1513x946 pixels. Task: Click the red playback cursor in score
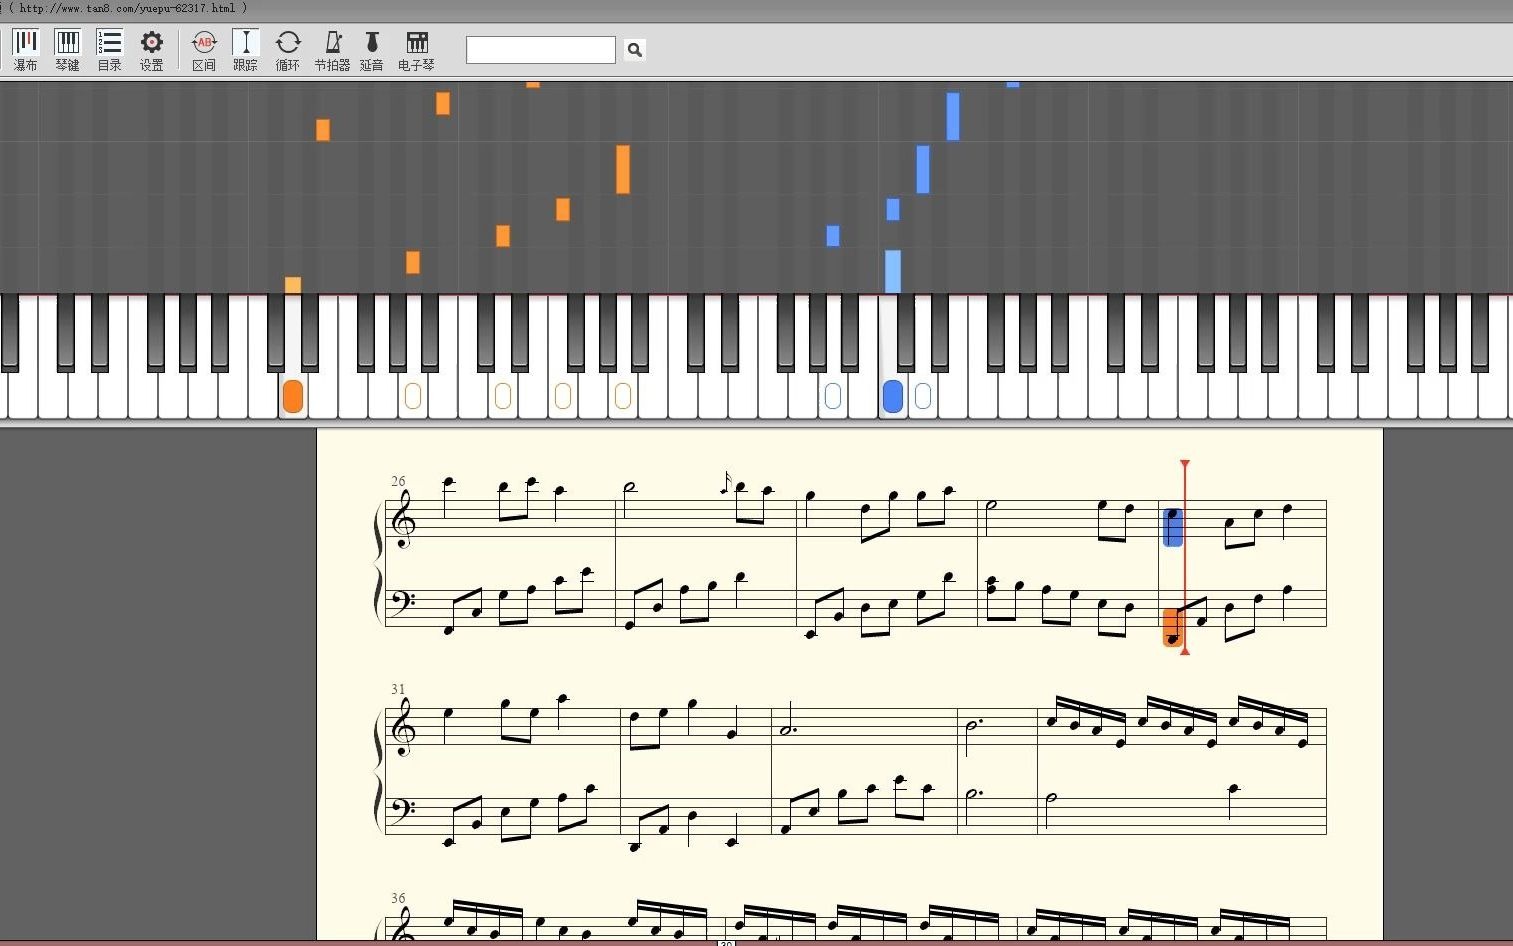(1185, 557)
